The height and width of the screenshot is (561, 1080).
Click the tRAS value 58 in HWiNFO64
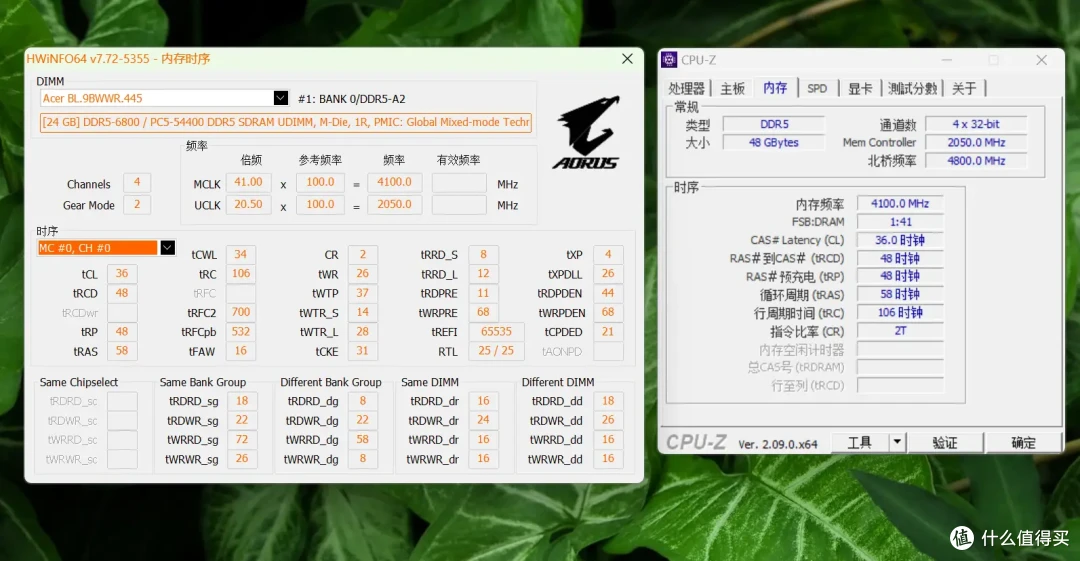coord(122,351)
